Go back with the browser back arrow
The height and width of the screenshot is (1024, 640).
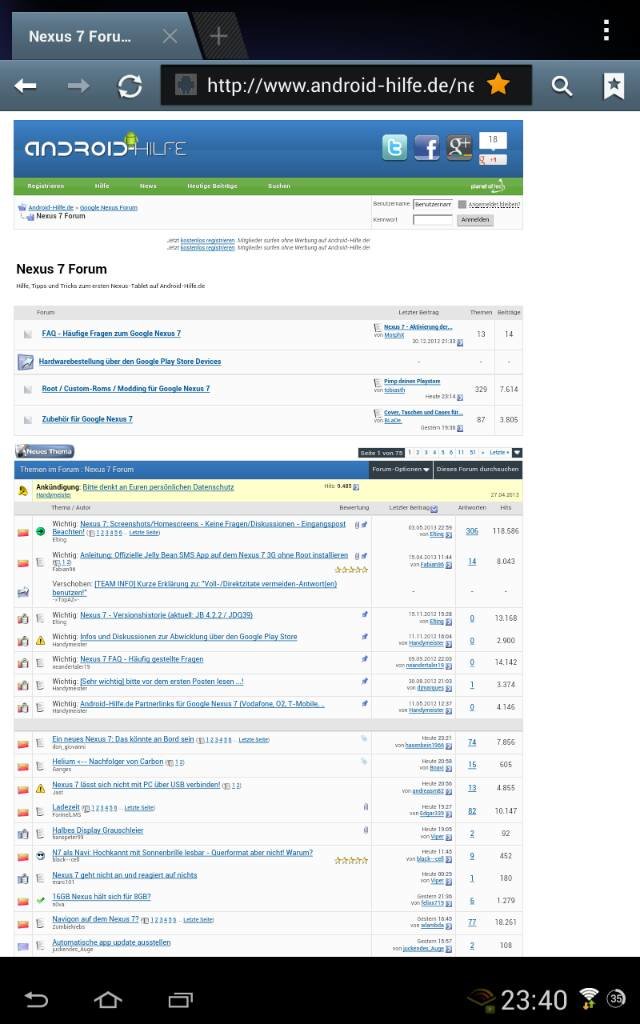point(25,86)
